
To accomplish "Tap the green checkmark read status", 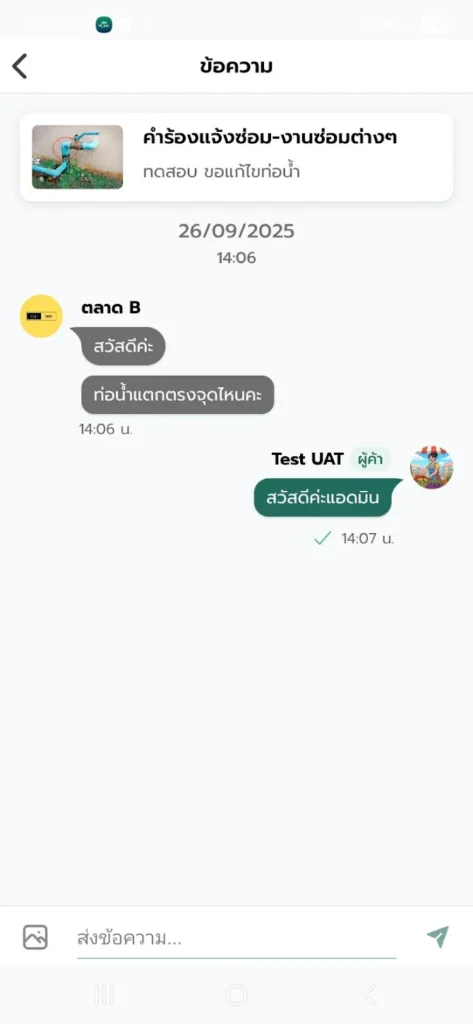I will tap(322, 539).
